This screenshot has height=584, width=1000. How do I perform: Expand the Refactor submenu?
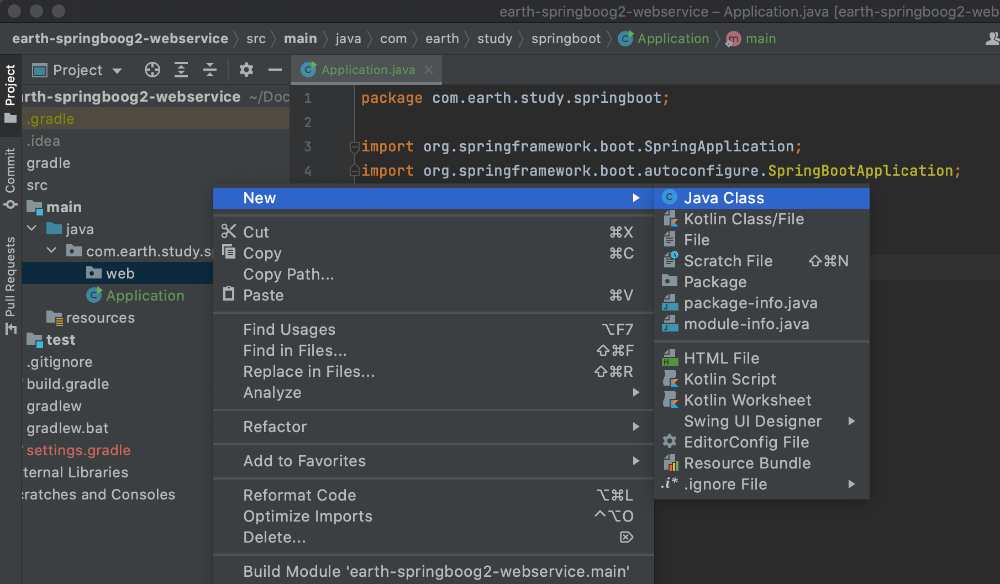433,427
